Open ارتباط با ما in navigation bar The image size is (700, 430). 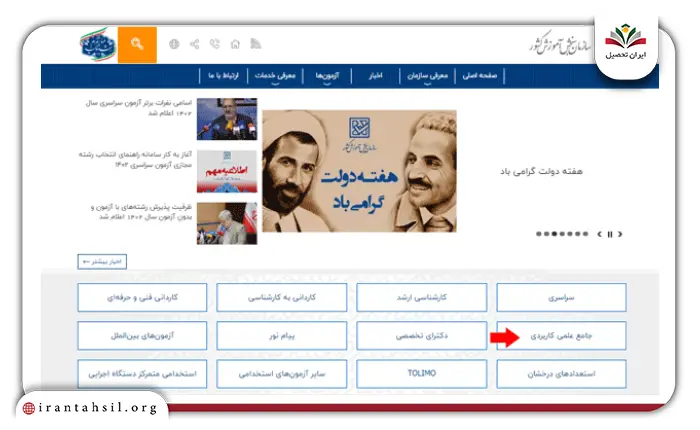click(x=223, y=75)
